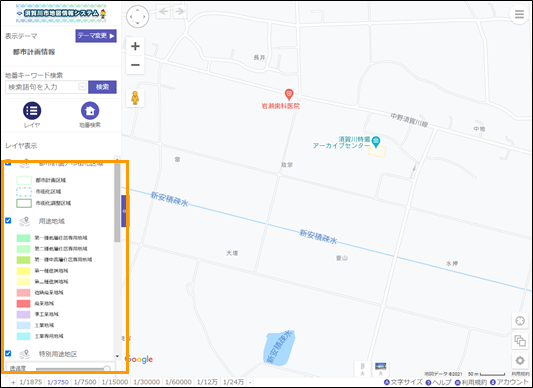The width and height of the screenshot is (533, 388).
Task: Select the 1/15000 scale option
Action: [x=115, y=382]
